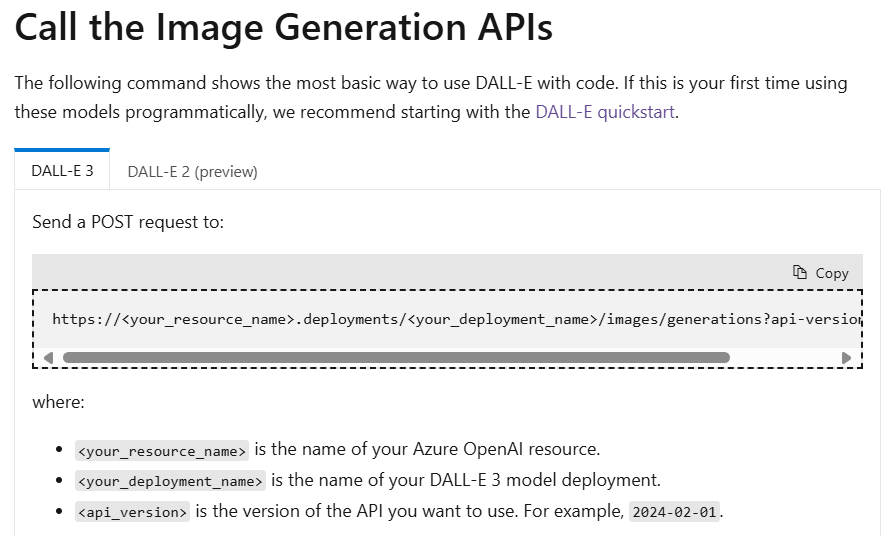Click the horizontal scrollbar thumb in code block

396,358
